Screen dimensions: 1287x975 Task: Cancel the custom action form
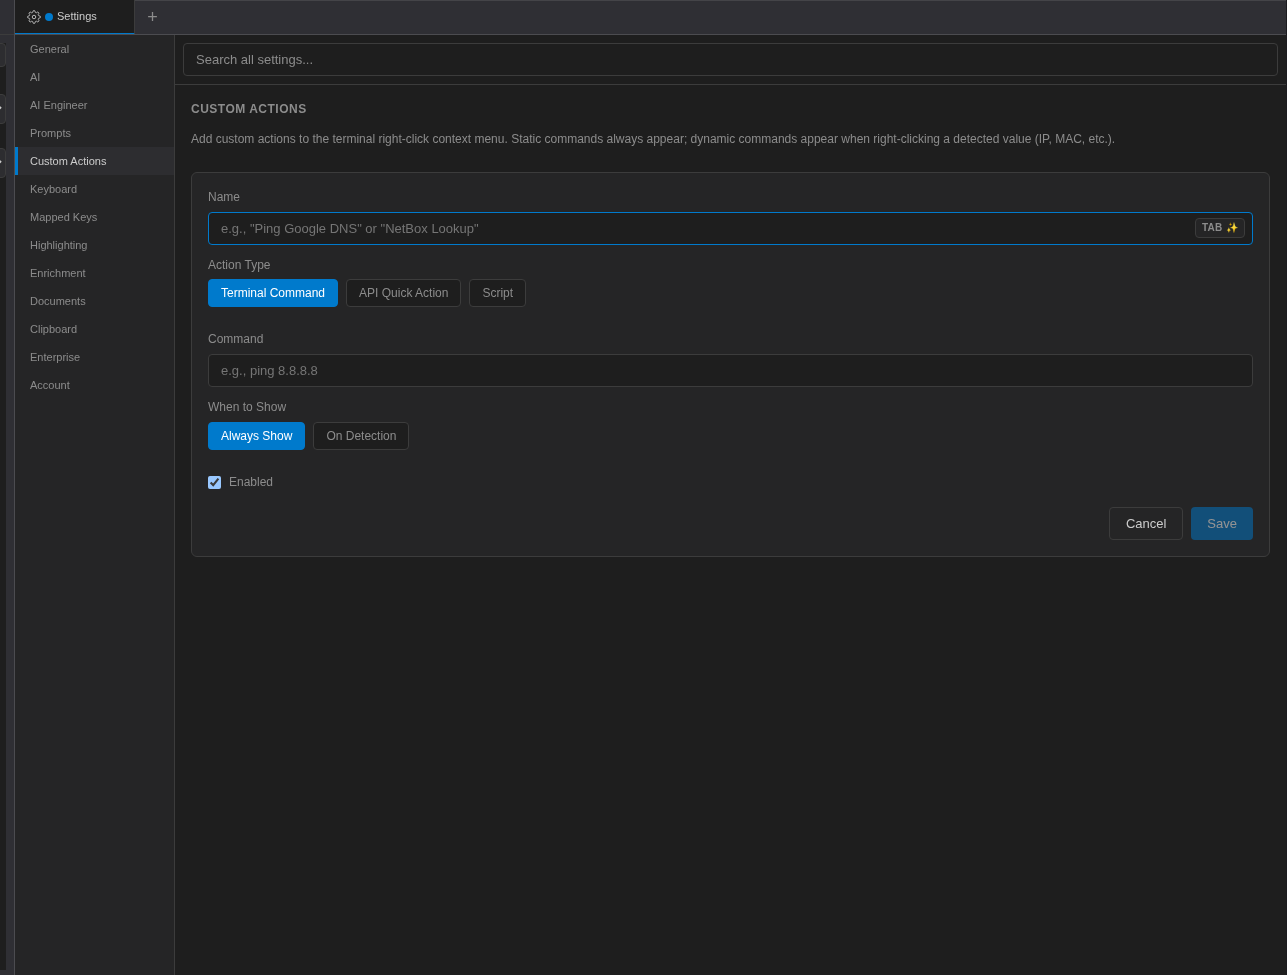pyautogui.click(x=1146, y=523)
